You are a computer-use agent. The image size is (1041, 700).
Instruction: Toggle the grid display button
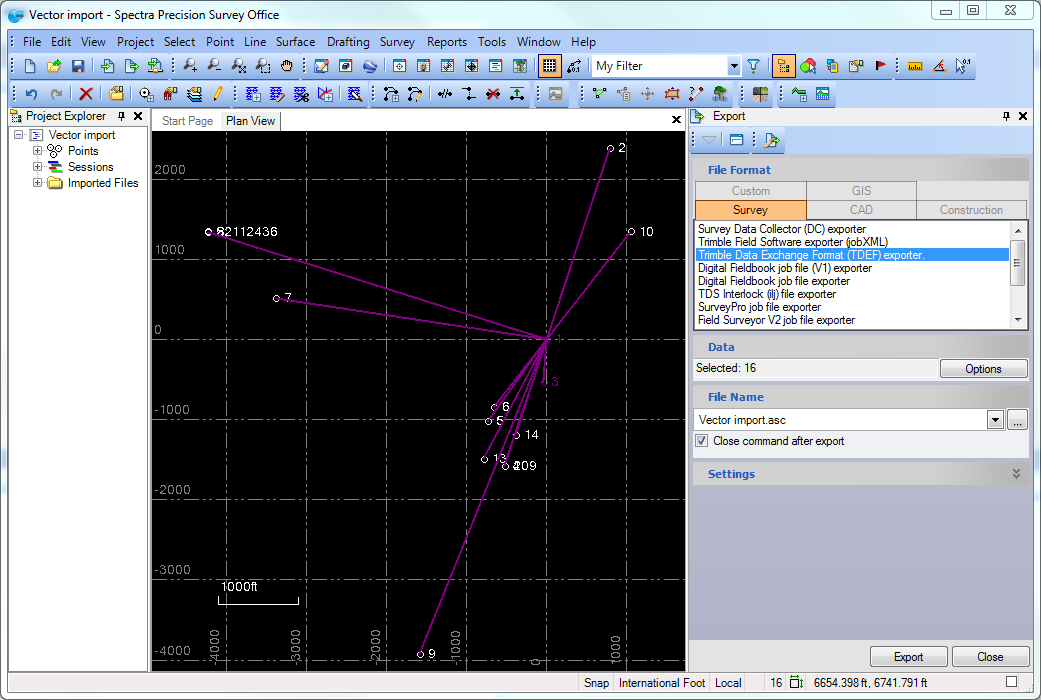tap(549, 67)
